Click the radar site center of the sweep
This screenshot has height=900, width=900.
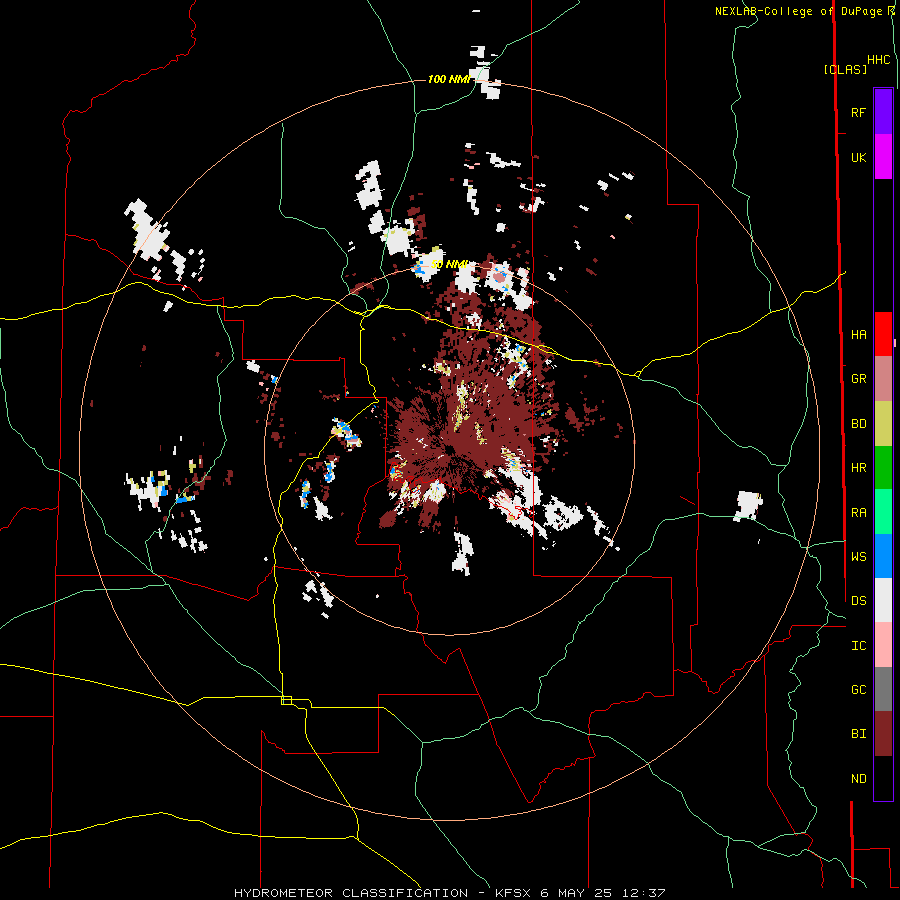click(449, 449)
